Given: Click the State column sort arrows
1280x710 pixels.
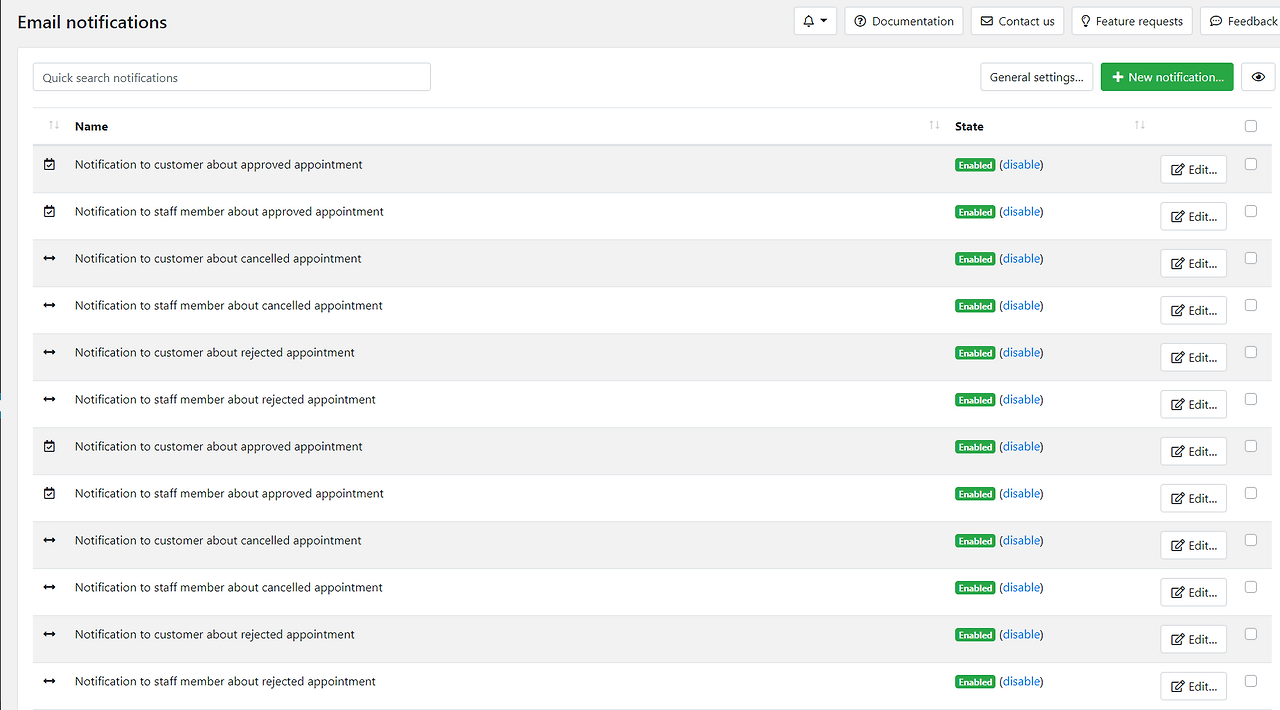Looking at the screenshot, I should click(1140, 125).
